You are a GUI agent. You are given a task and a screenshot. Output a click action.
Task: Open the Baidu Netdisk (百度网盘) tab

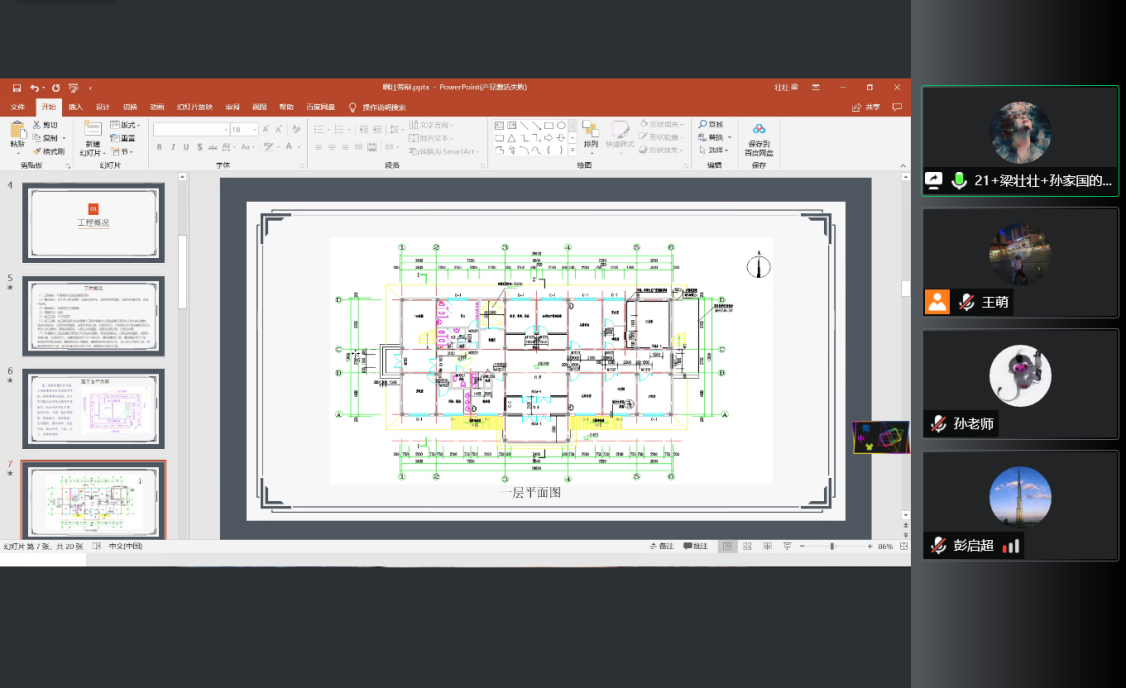click(320, 107)
